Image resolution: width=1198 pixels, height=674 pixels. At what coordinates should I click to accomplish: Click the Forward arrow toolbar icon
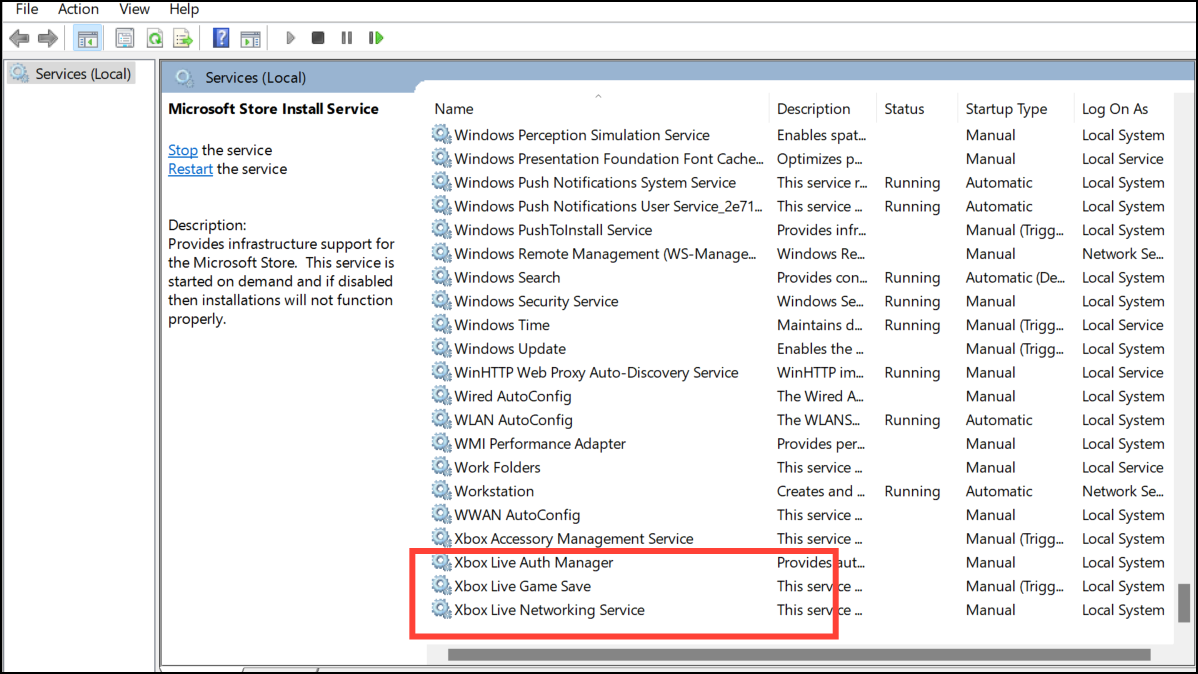click(x=48, y=38)
